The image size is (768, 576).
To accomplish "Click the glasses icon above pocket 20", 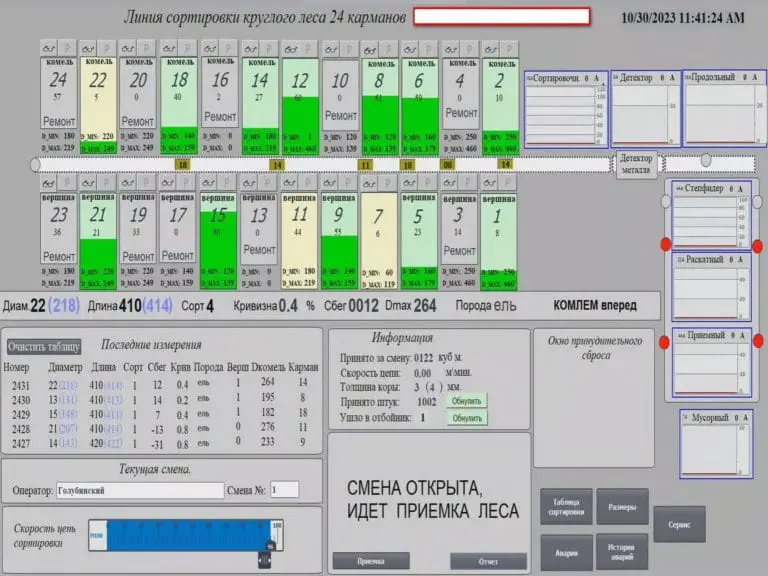I will [128, 48].
